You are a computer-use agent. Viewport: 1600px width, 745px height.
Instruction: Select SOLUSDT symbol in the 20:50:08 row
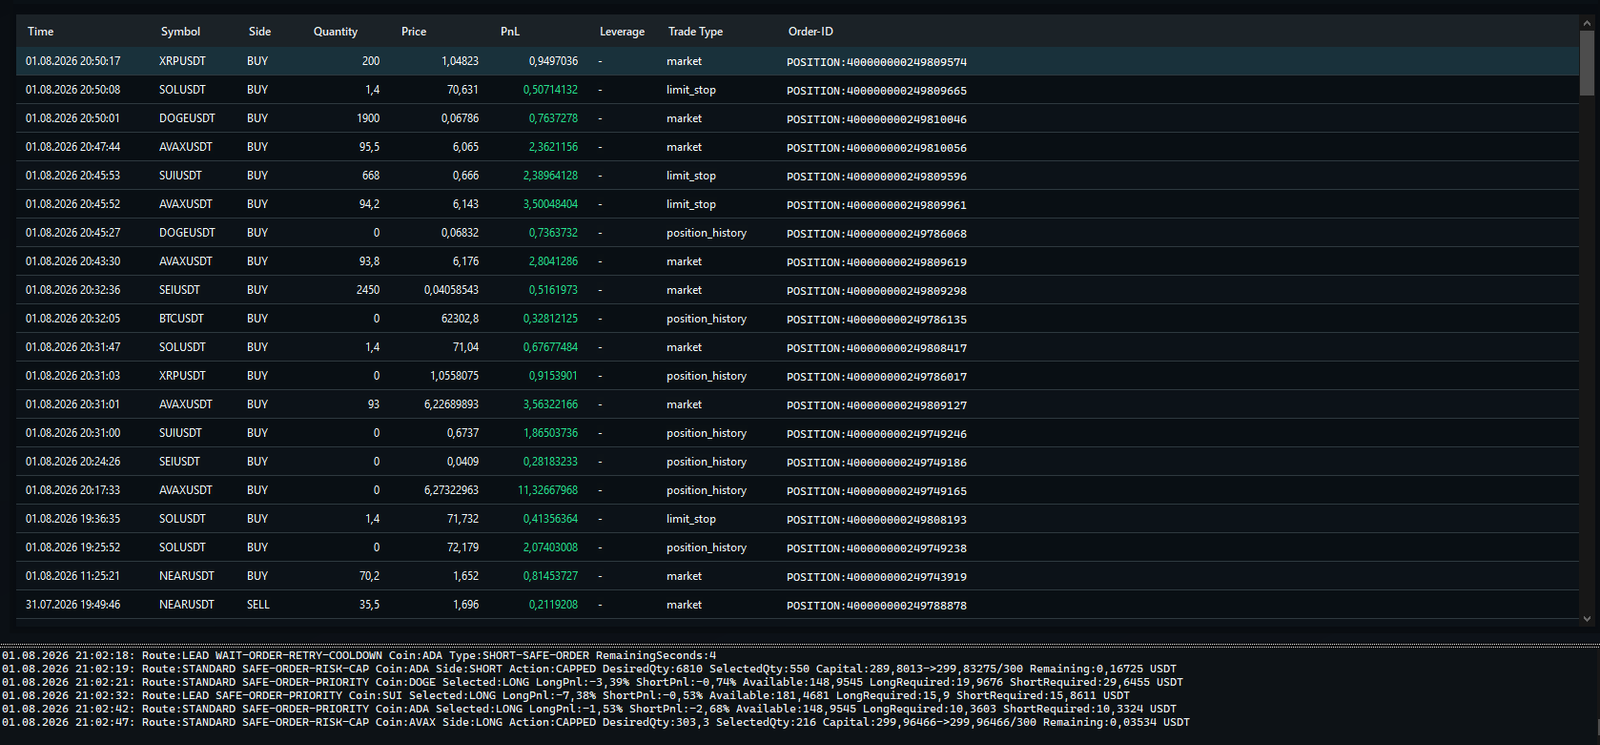click(182, 90)
